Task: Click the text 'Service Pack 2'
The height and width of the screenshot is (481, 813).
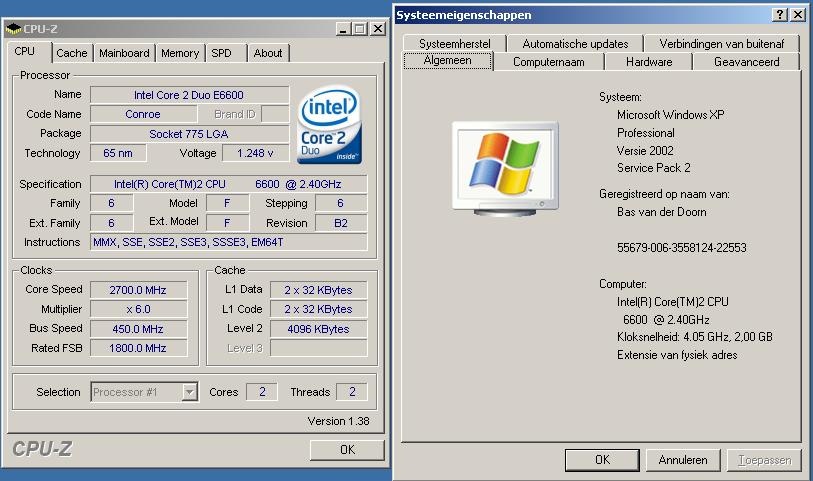Action: [653, 168]
